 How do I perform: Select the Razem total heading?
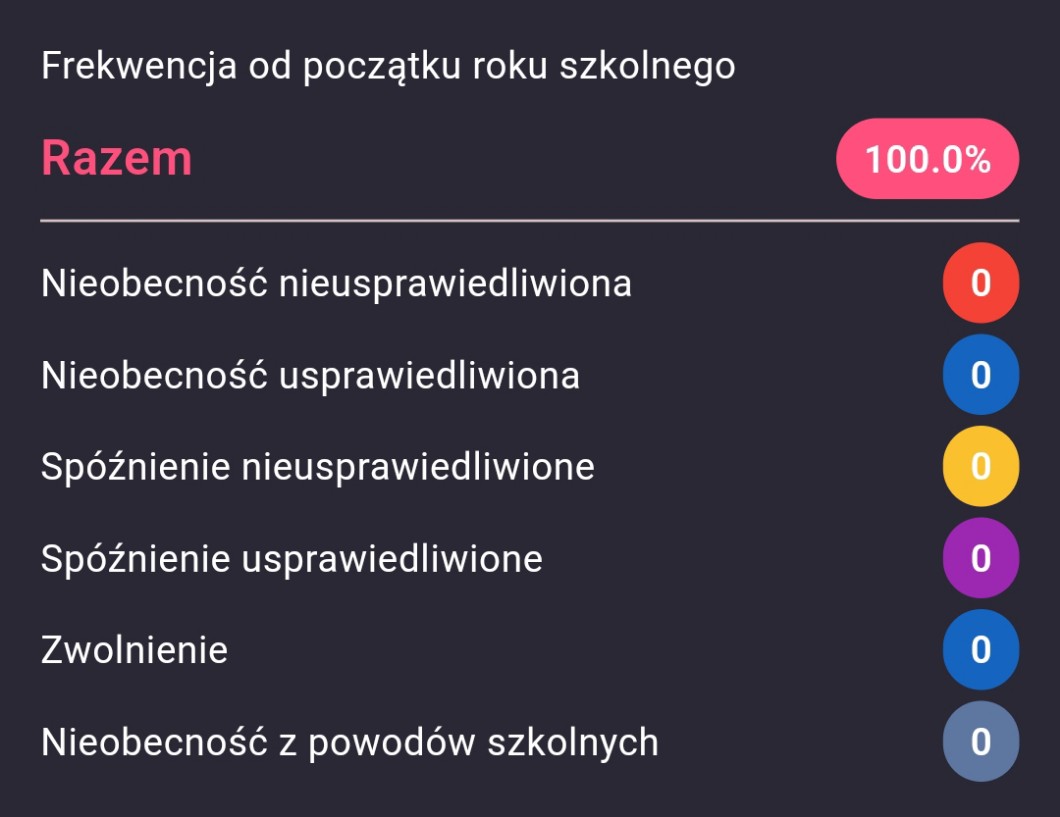pyautogui.click(x=116, y=158)
